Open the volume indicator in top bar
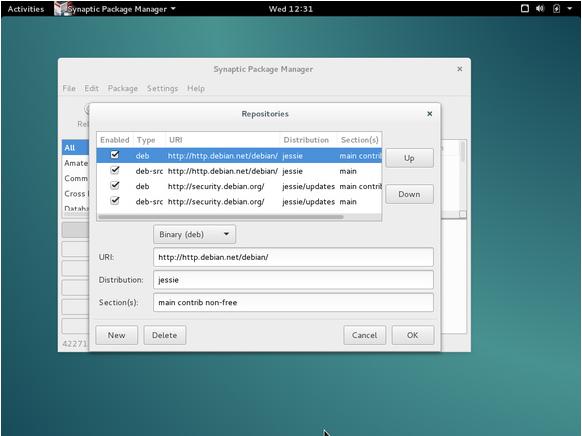 point(540,9)
